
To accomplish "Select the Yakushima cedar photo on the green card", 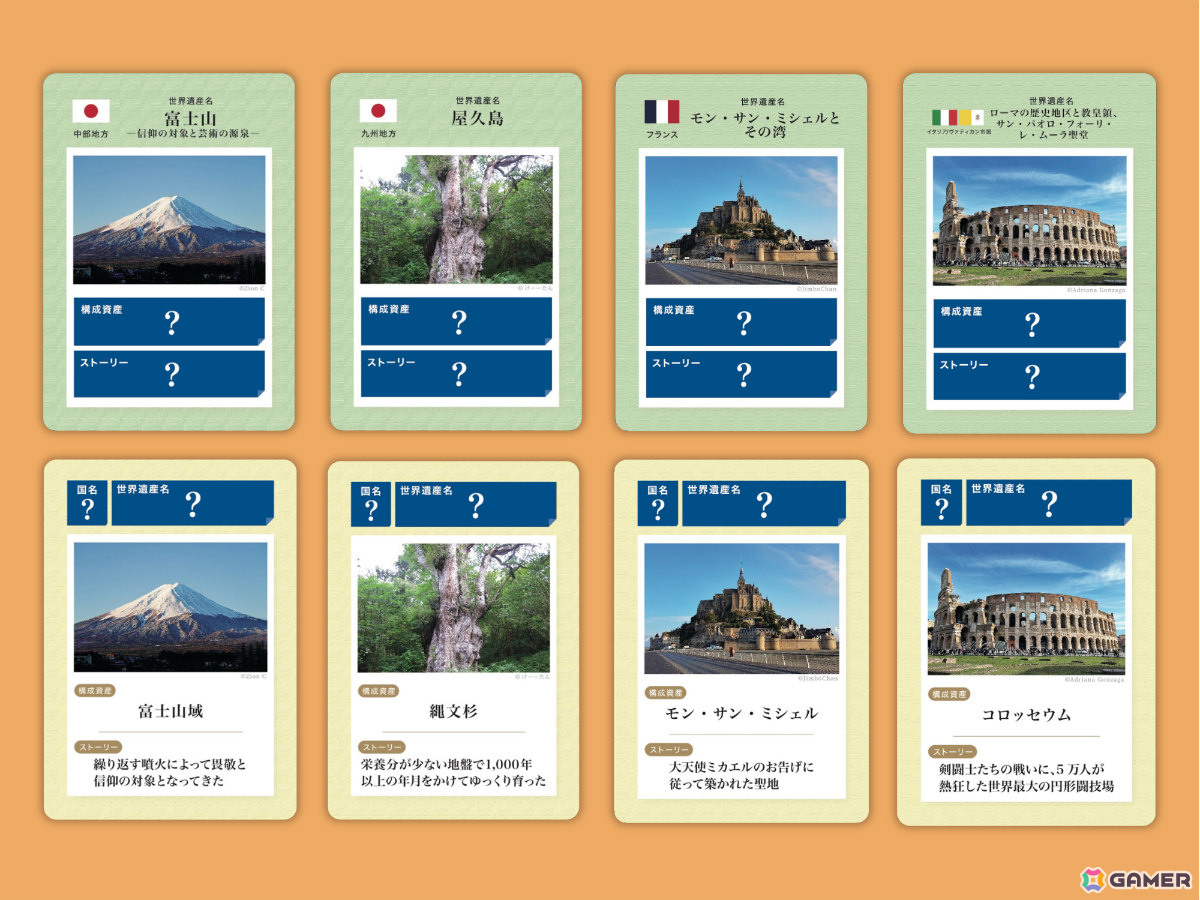I will tap(456, 220).
